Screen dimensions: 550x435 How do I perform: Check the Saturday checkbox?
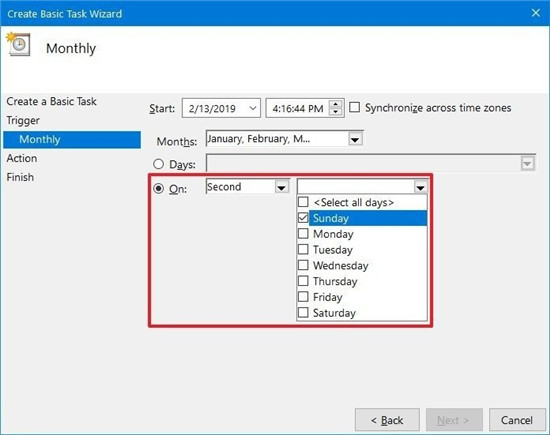[x=303, y=313]
